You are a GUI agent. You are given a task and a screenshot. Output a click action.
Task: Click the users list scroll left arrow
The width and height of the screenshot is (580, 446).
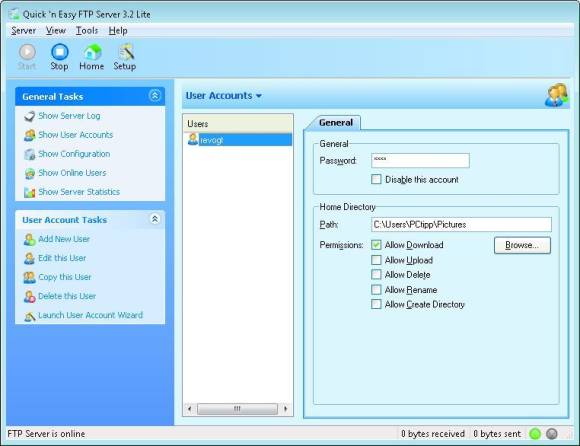(190, 409)
